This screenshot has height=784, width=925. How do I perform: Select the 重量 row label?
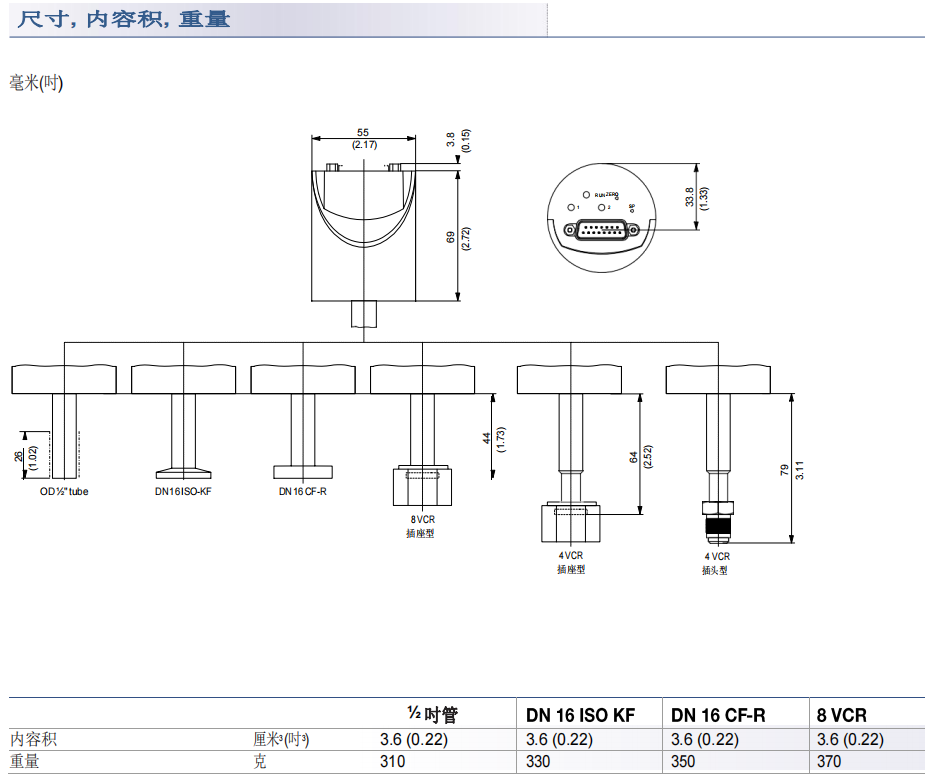coord(25,762)
